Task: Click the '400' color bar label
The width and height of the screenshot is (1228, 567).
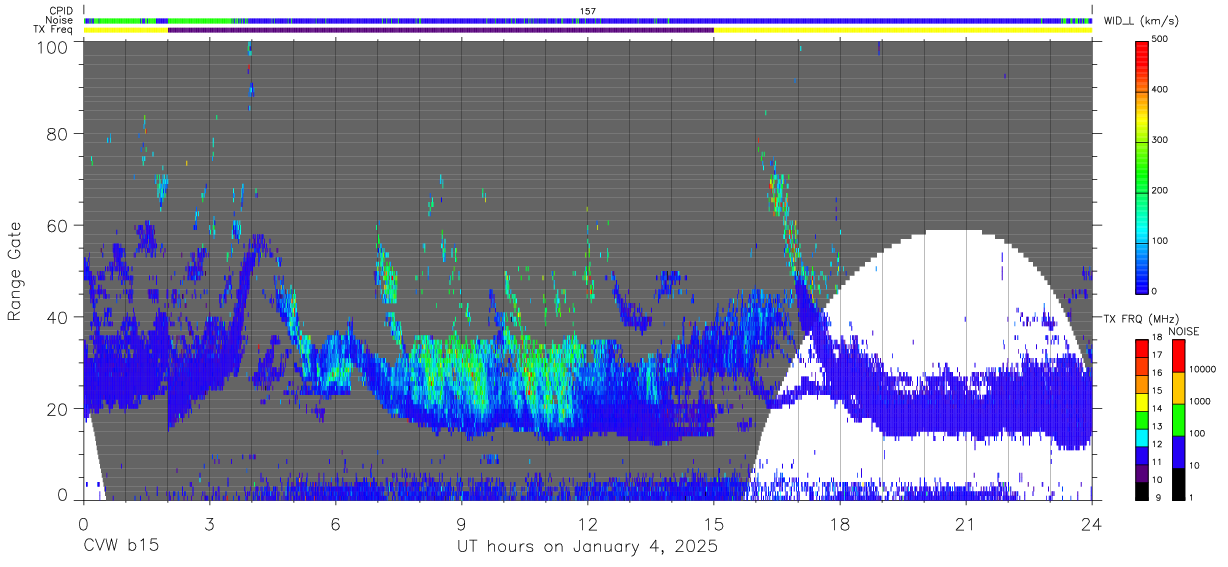Action: click(x=1162, y=89)
